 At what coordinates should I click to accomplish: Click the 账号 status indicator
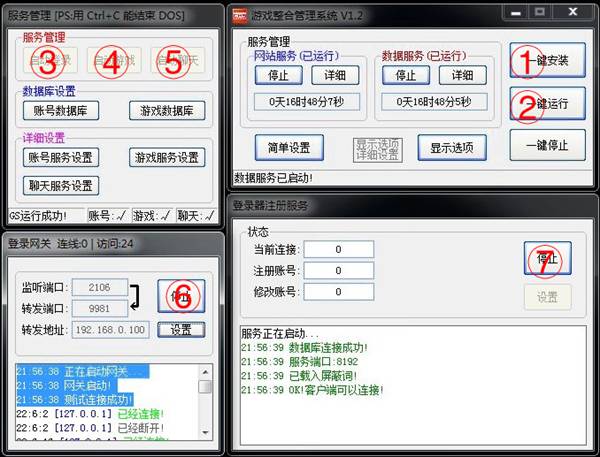[x=108, y=216]
